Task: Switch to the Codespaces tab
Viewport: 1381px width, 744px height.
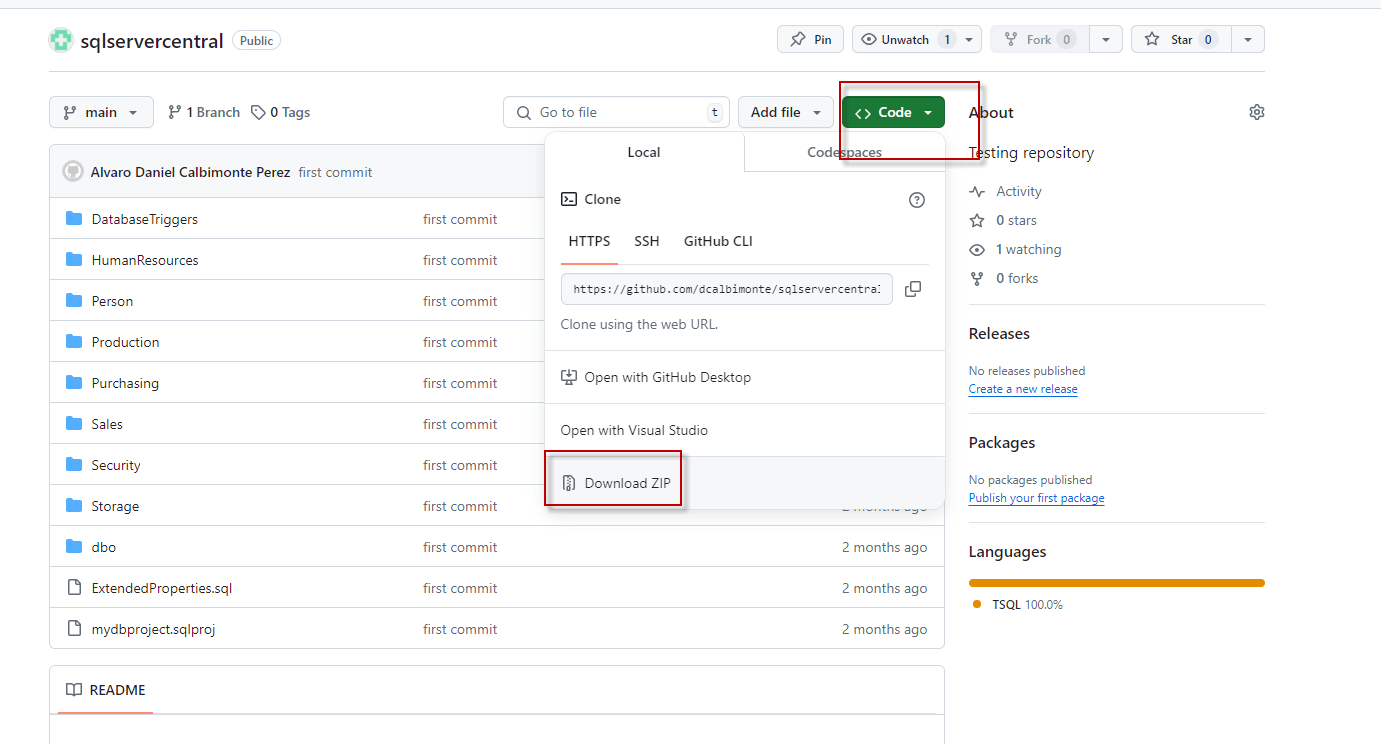Action: (844, 152)
